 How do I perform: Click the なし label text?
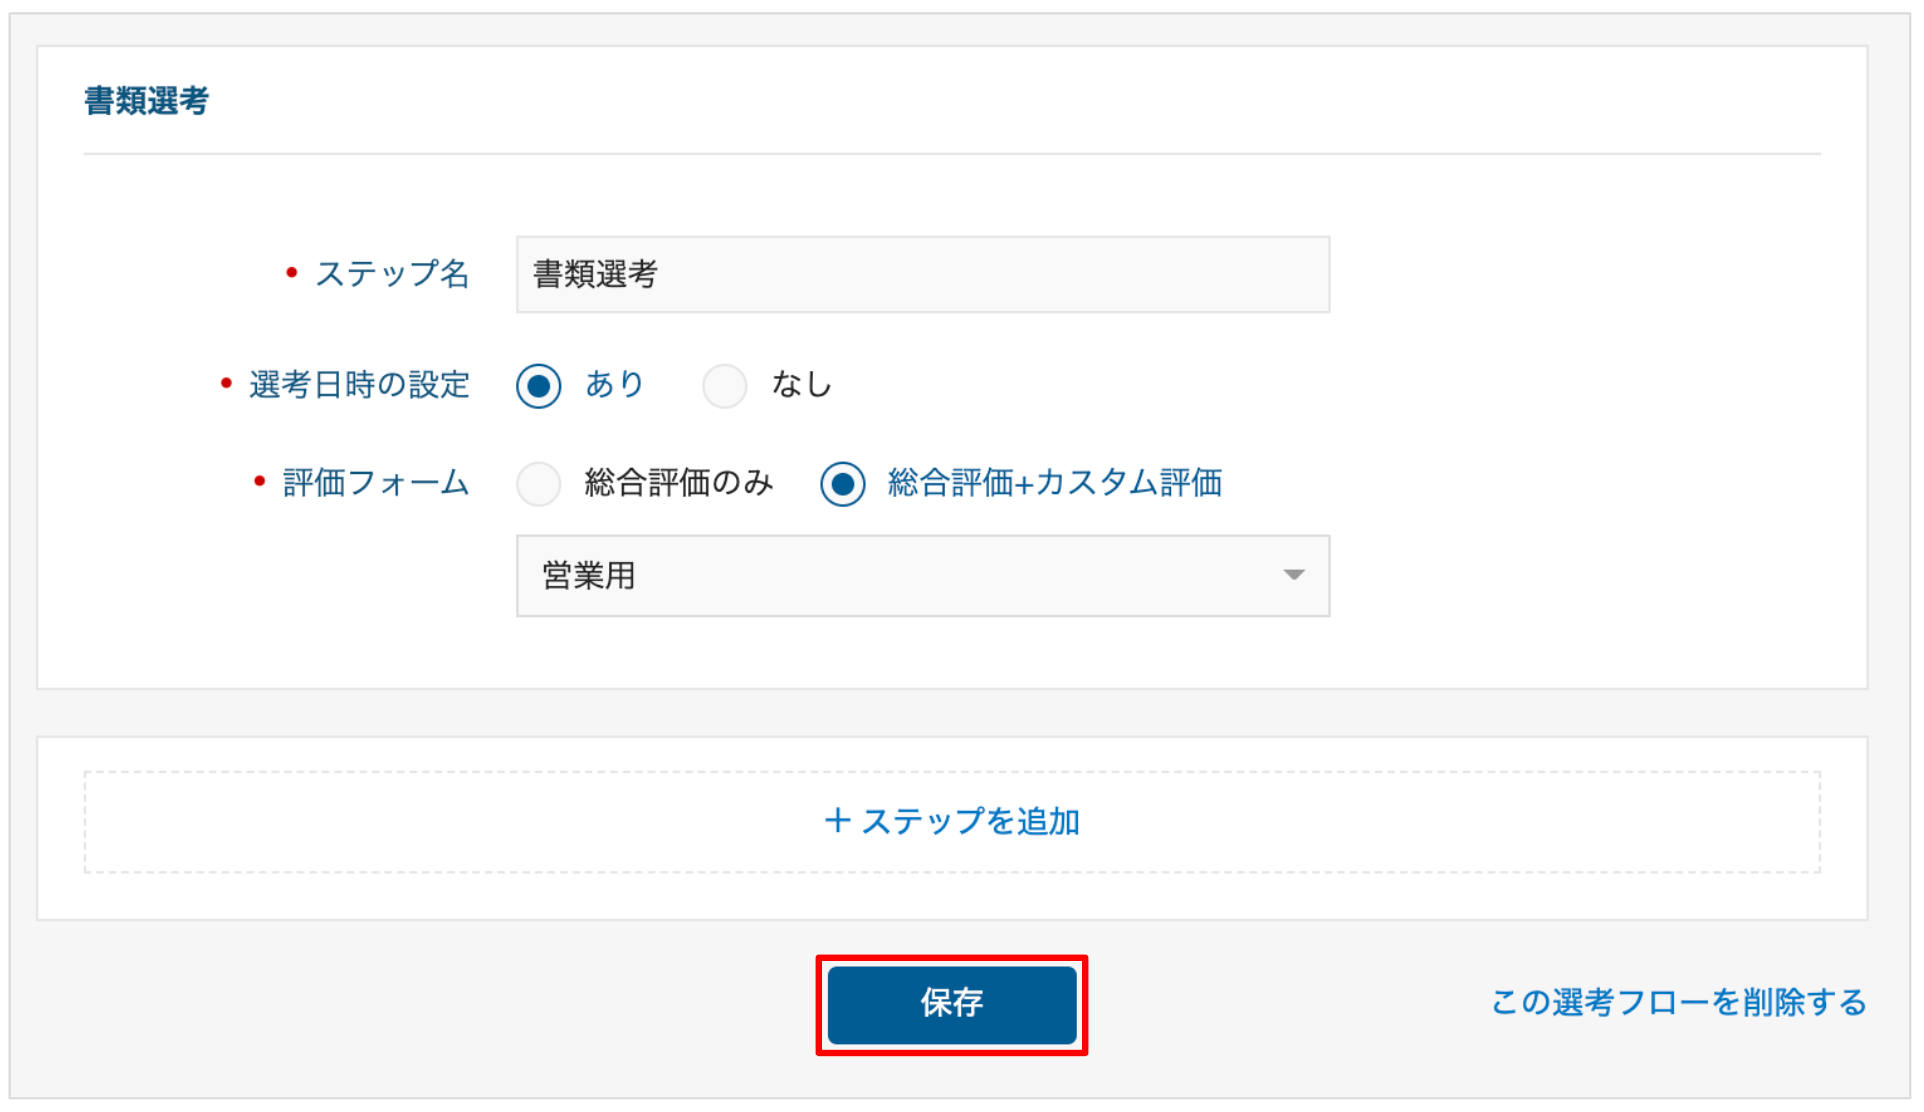pos(801,384)
